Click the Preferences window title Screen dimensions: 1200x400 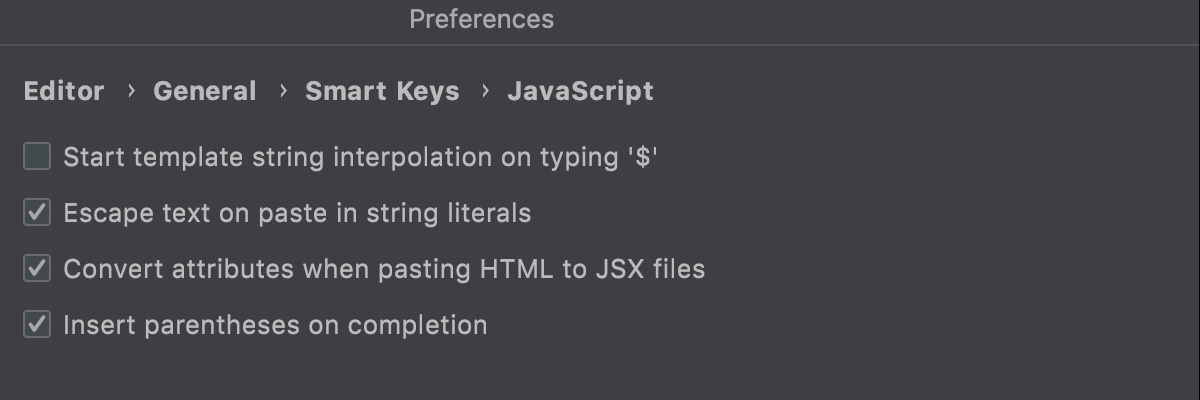click(481, 19)
